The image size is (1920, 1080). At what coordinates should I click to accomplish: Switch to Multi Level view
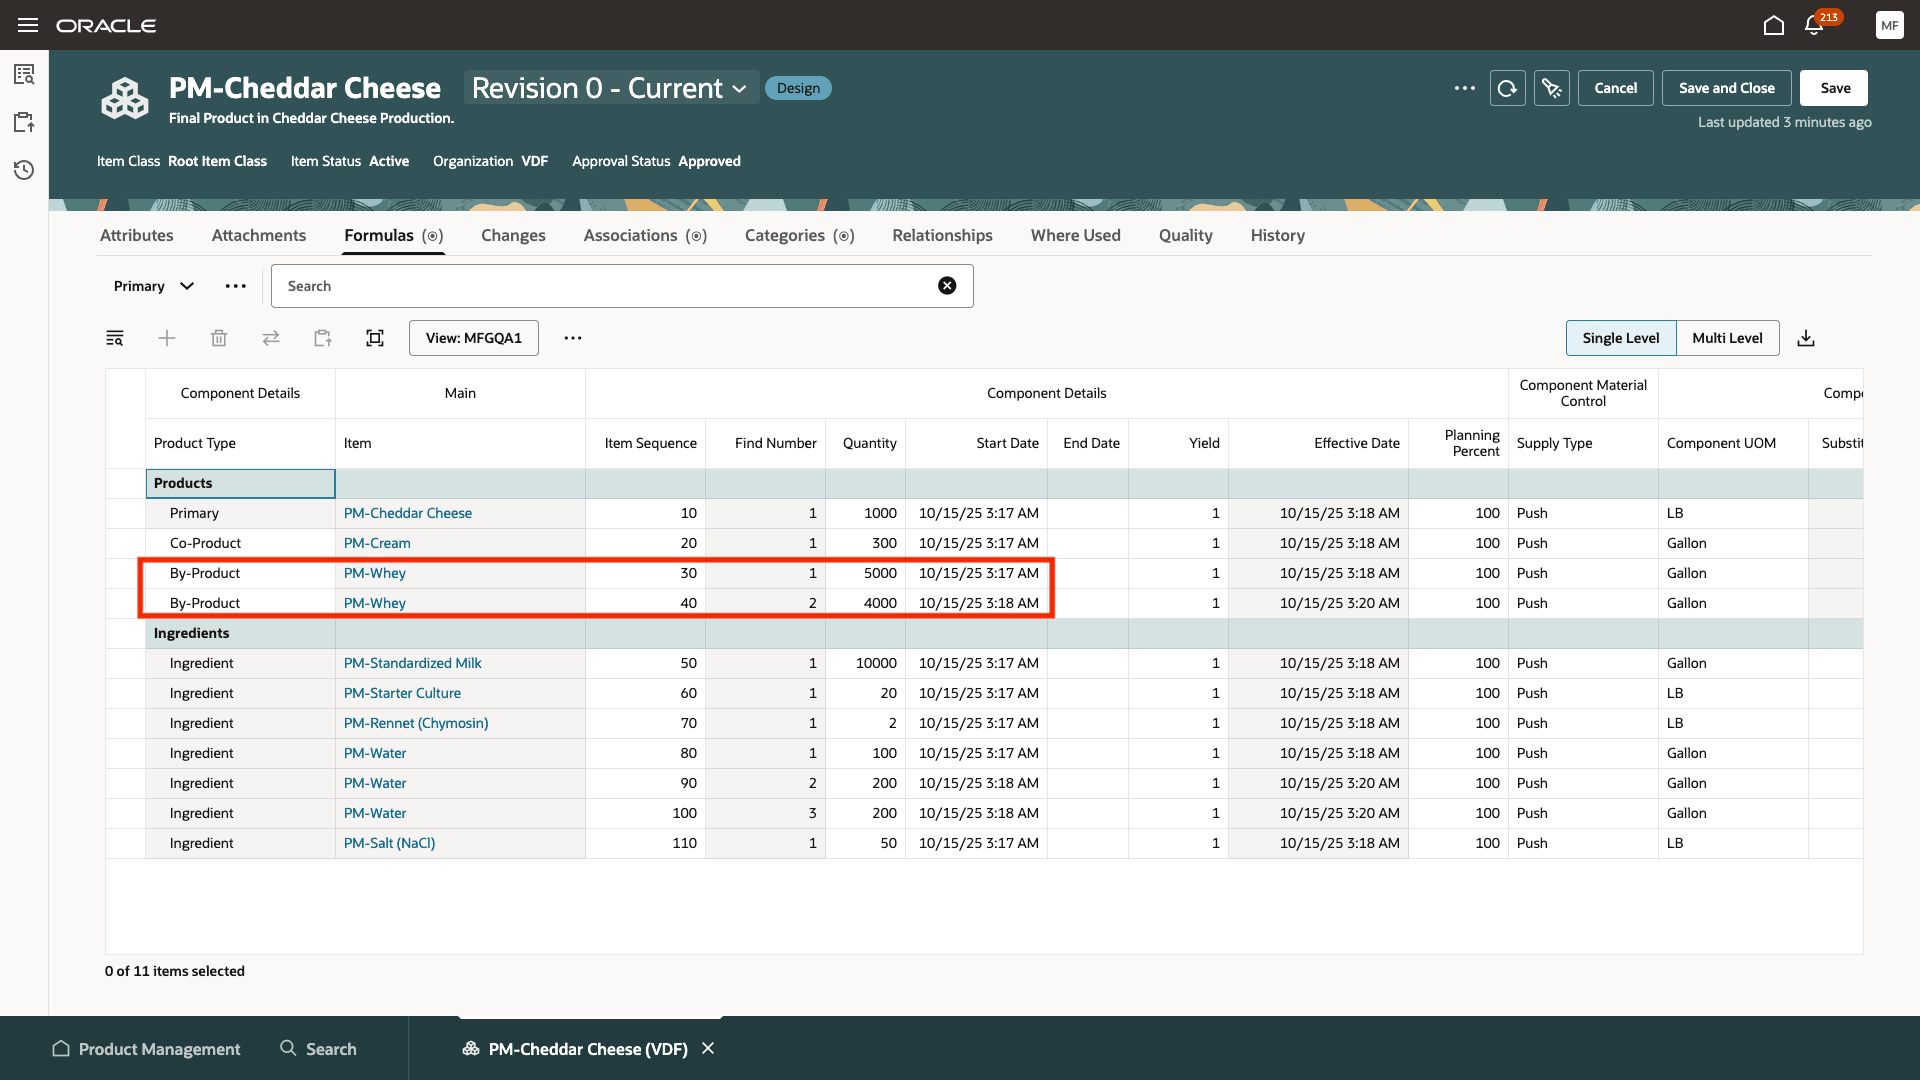[x=1727, y=338]
